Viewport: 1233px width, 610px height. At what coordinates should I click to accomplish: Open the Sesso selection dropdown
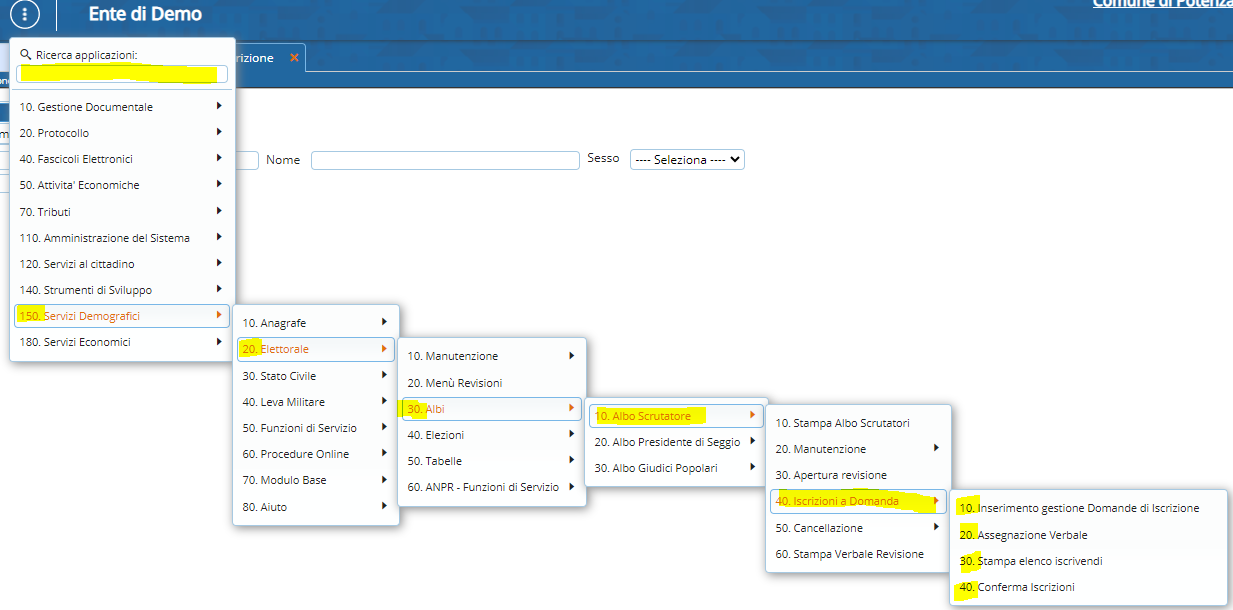[x=687, y=160]
